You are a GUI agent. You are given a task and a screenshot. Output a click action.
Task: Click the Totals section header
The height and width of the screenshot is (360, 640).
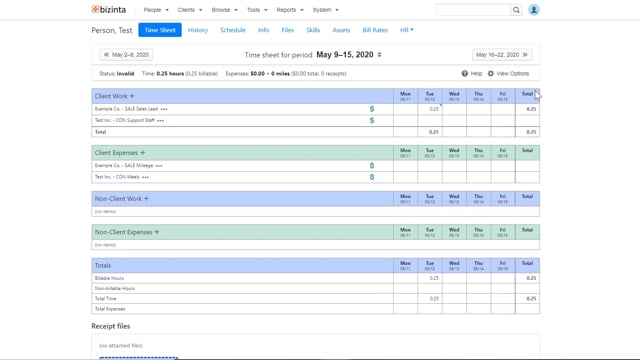[103, 265]
